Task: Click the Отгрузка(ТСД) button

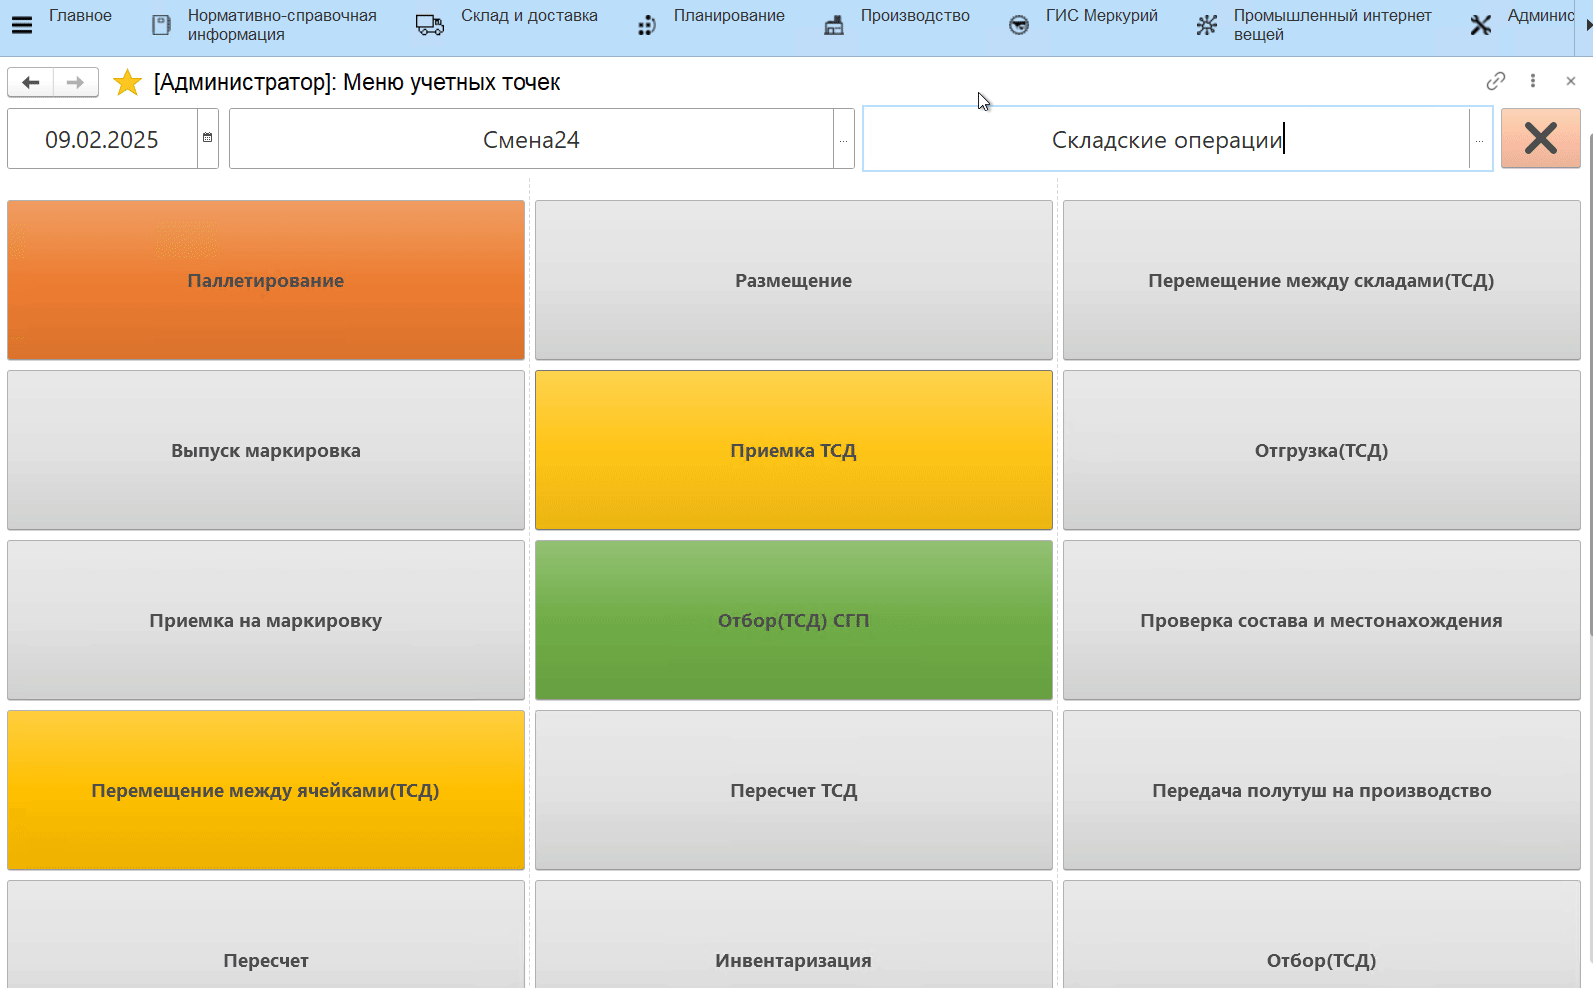Action: point(1321,450)
